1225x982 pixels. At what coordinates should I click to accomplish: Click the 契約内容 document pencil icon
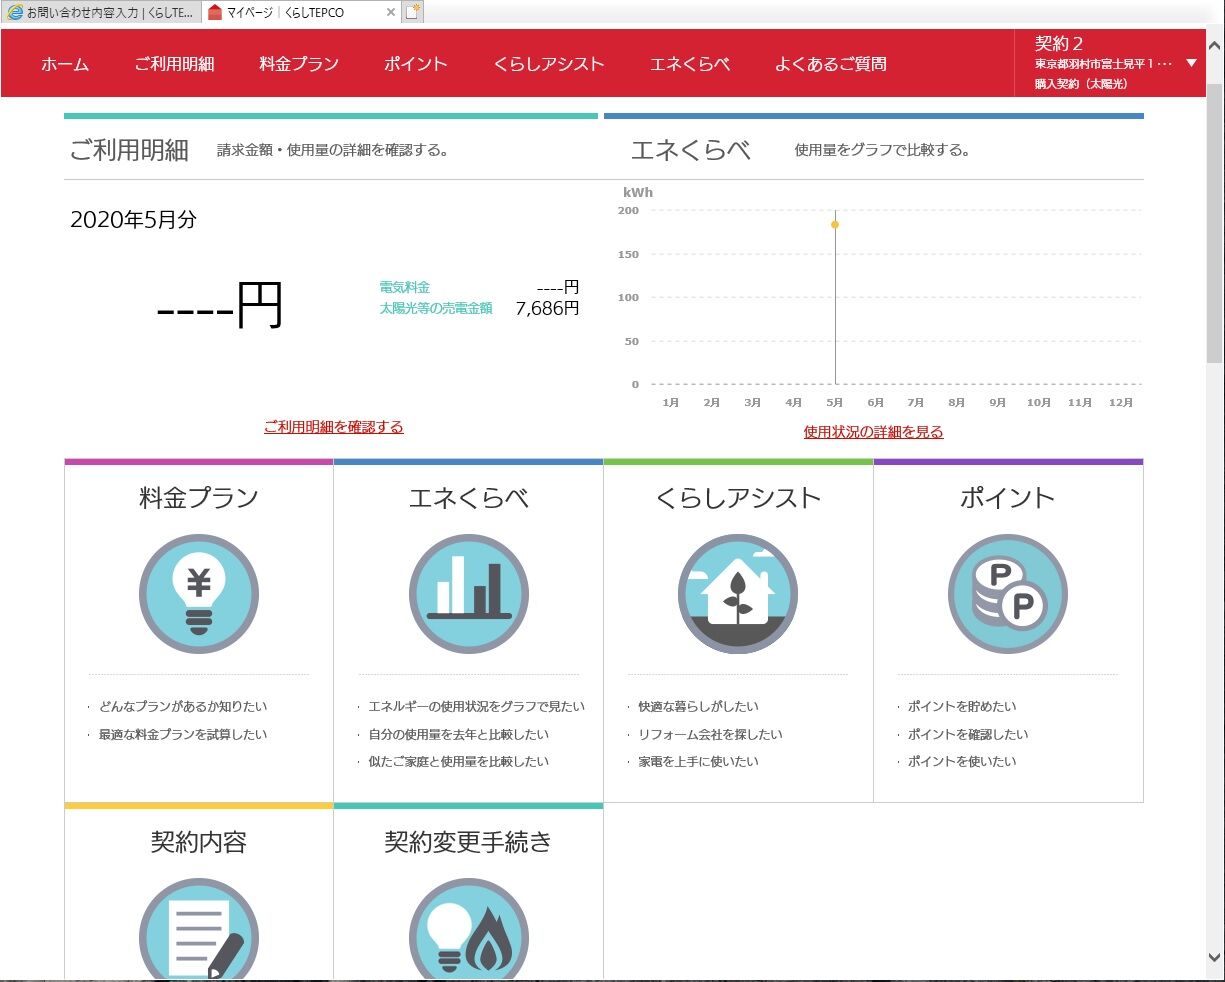coord(199,929)
